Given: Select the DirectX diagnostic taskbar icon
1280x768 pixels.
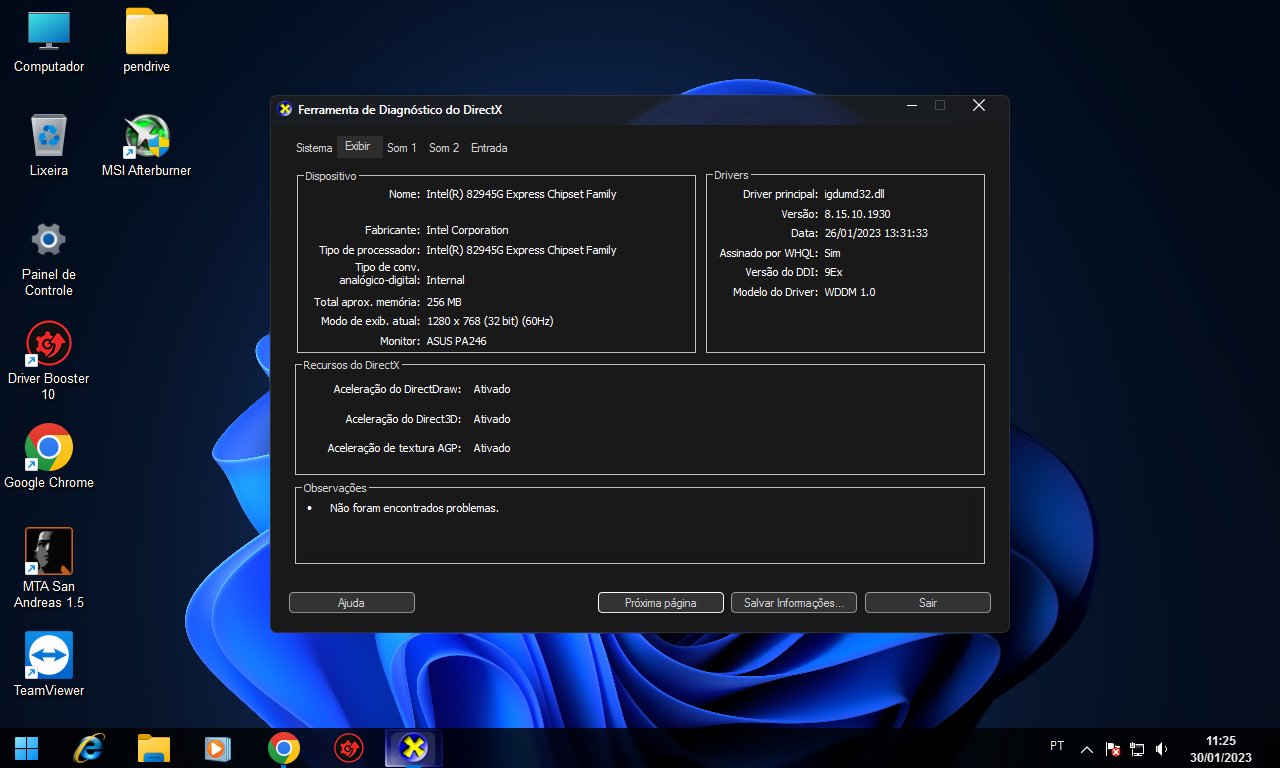Looking at the screenshot, I should pos(414,748).
